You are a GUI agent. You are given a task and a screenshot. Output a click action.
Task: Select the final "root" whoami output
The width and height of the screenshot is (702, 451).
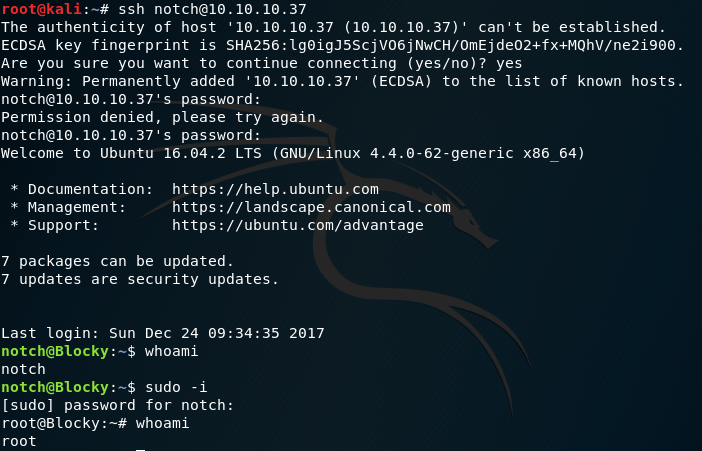tap(19, 441)
